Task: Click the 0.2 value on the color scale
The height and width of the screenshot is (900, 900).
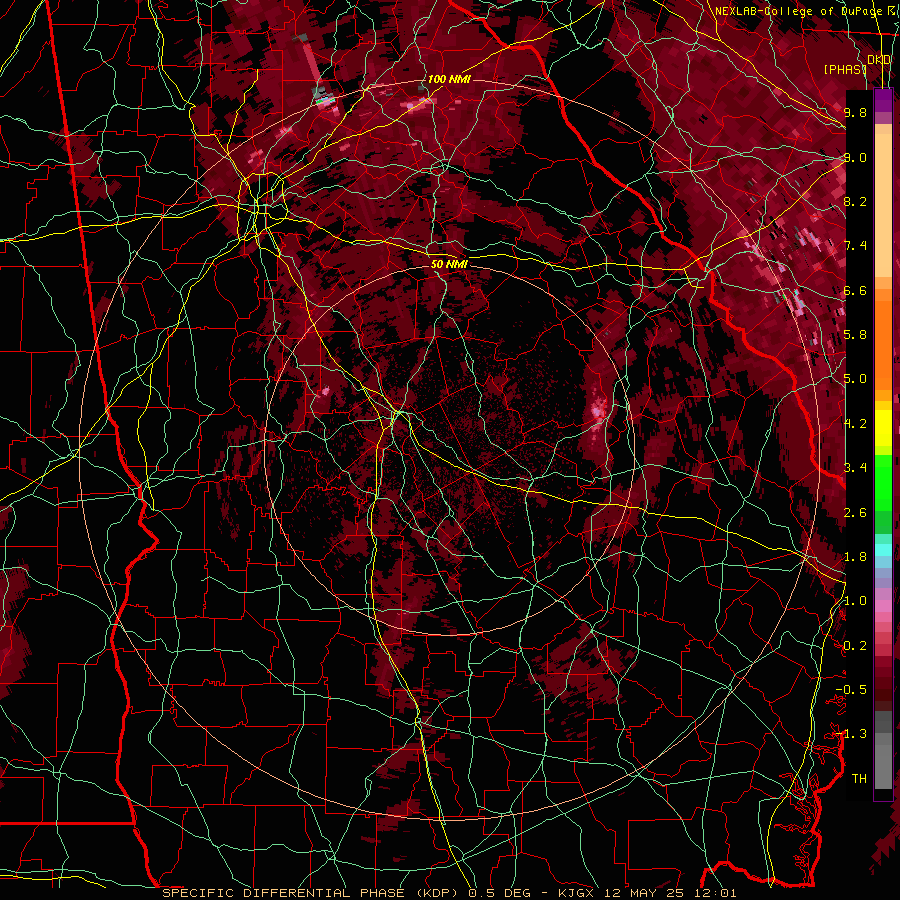Action: pyautogui.click(x=855, y=646)
